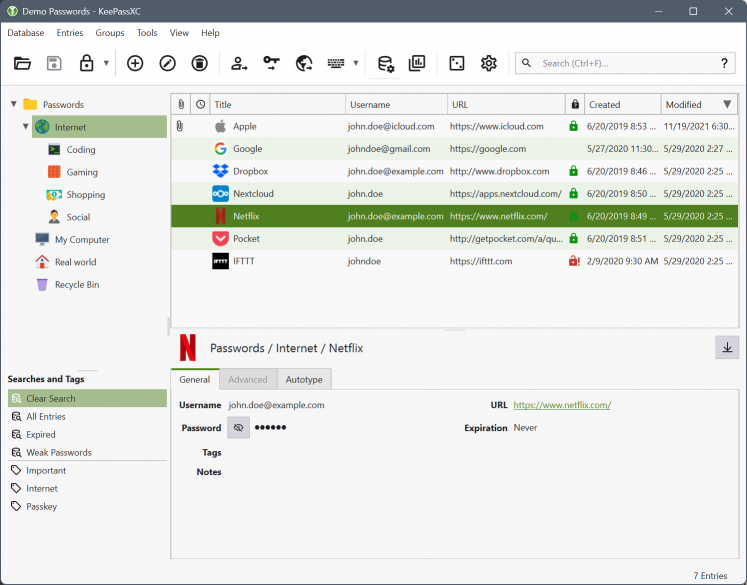Open the password generator dice icon
Image resolution: width=747 pixels, height=585 pixels.
coord(456,63)
